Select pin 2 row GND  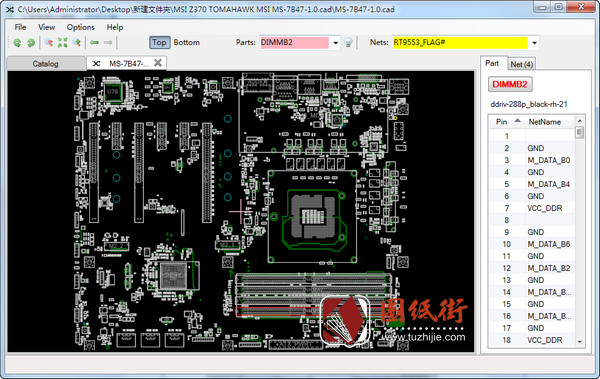pos(532,148)
